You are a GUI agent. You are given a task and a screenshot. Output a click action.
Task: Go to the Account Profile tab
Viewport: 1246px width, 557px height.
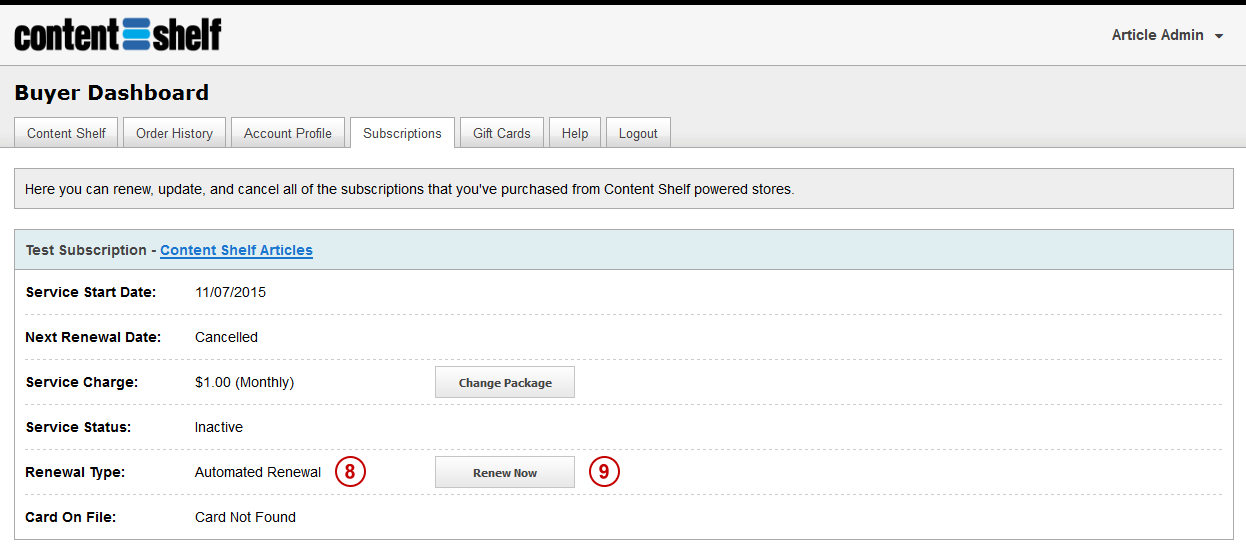pyautogui.click(x=288, y=133)
